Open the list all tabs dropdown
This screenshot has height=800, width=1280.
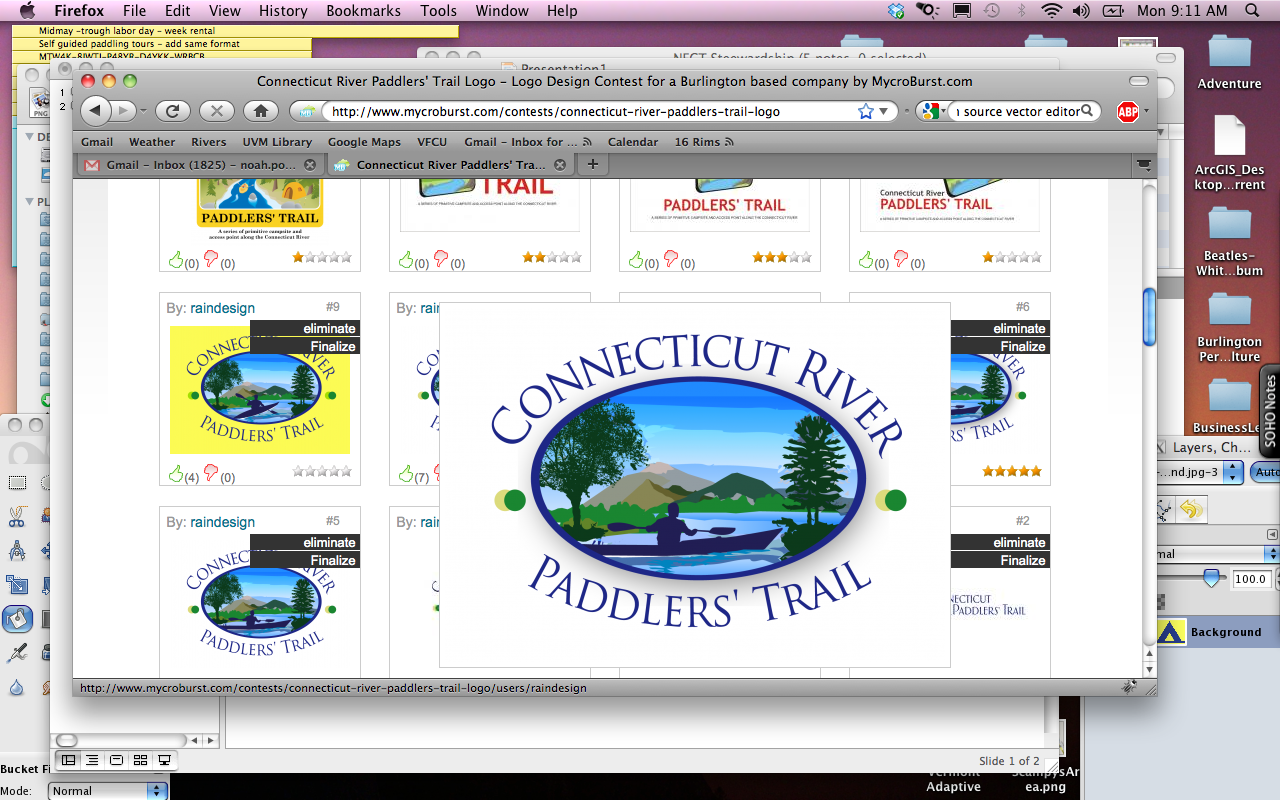[1144, 164]
